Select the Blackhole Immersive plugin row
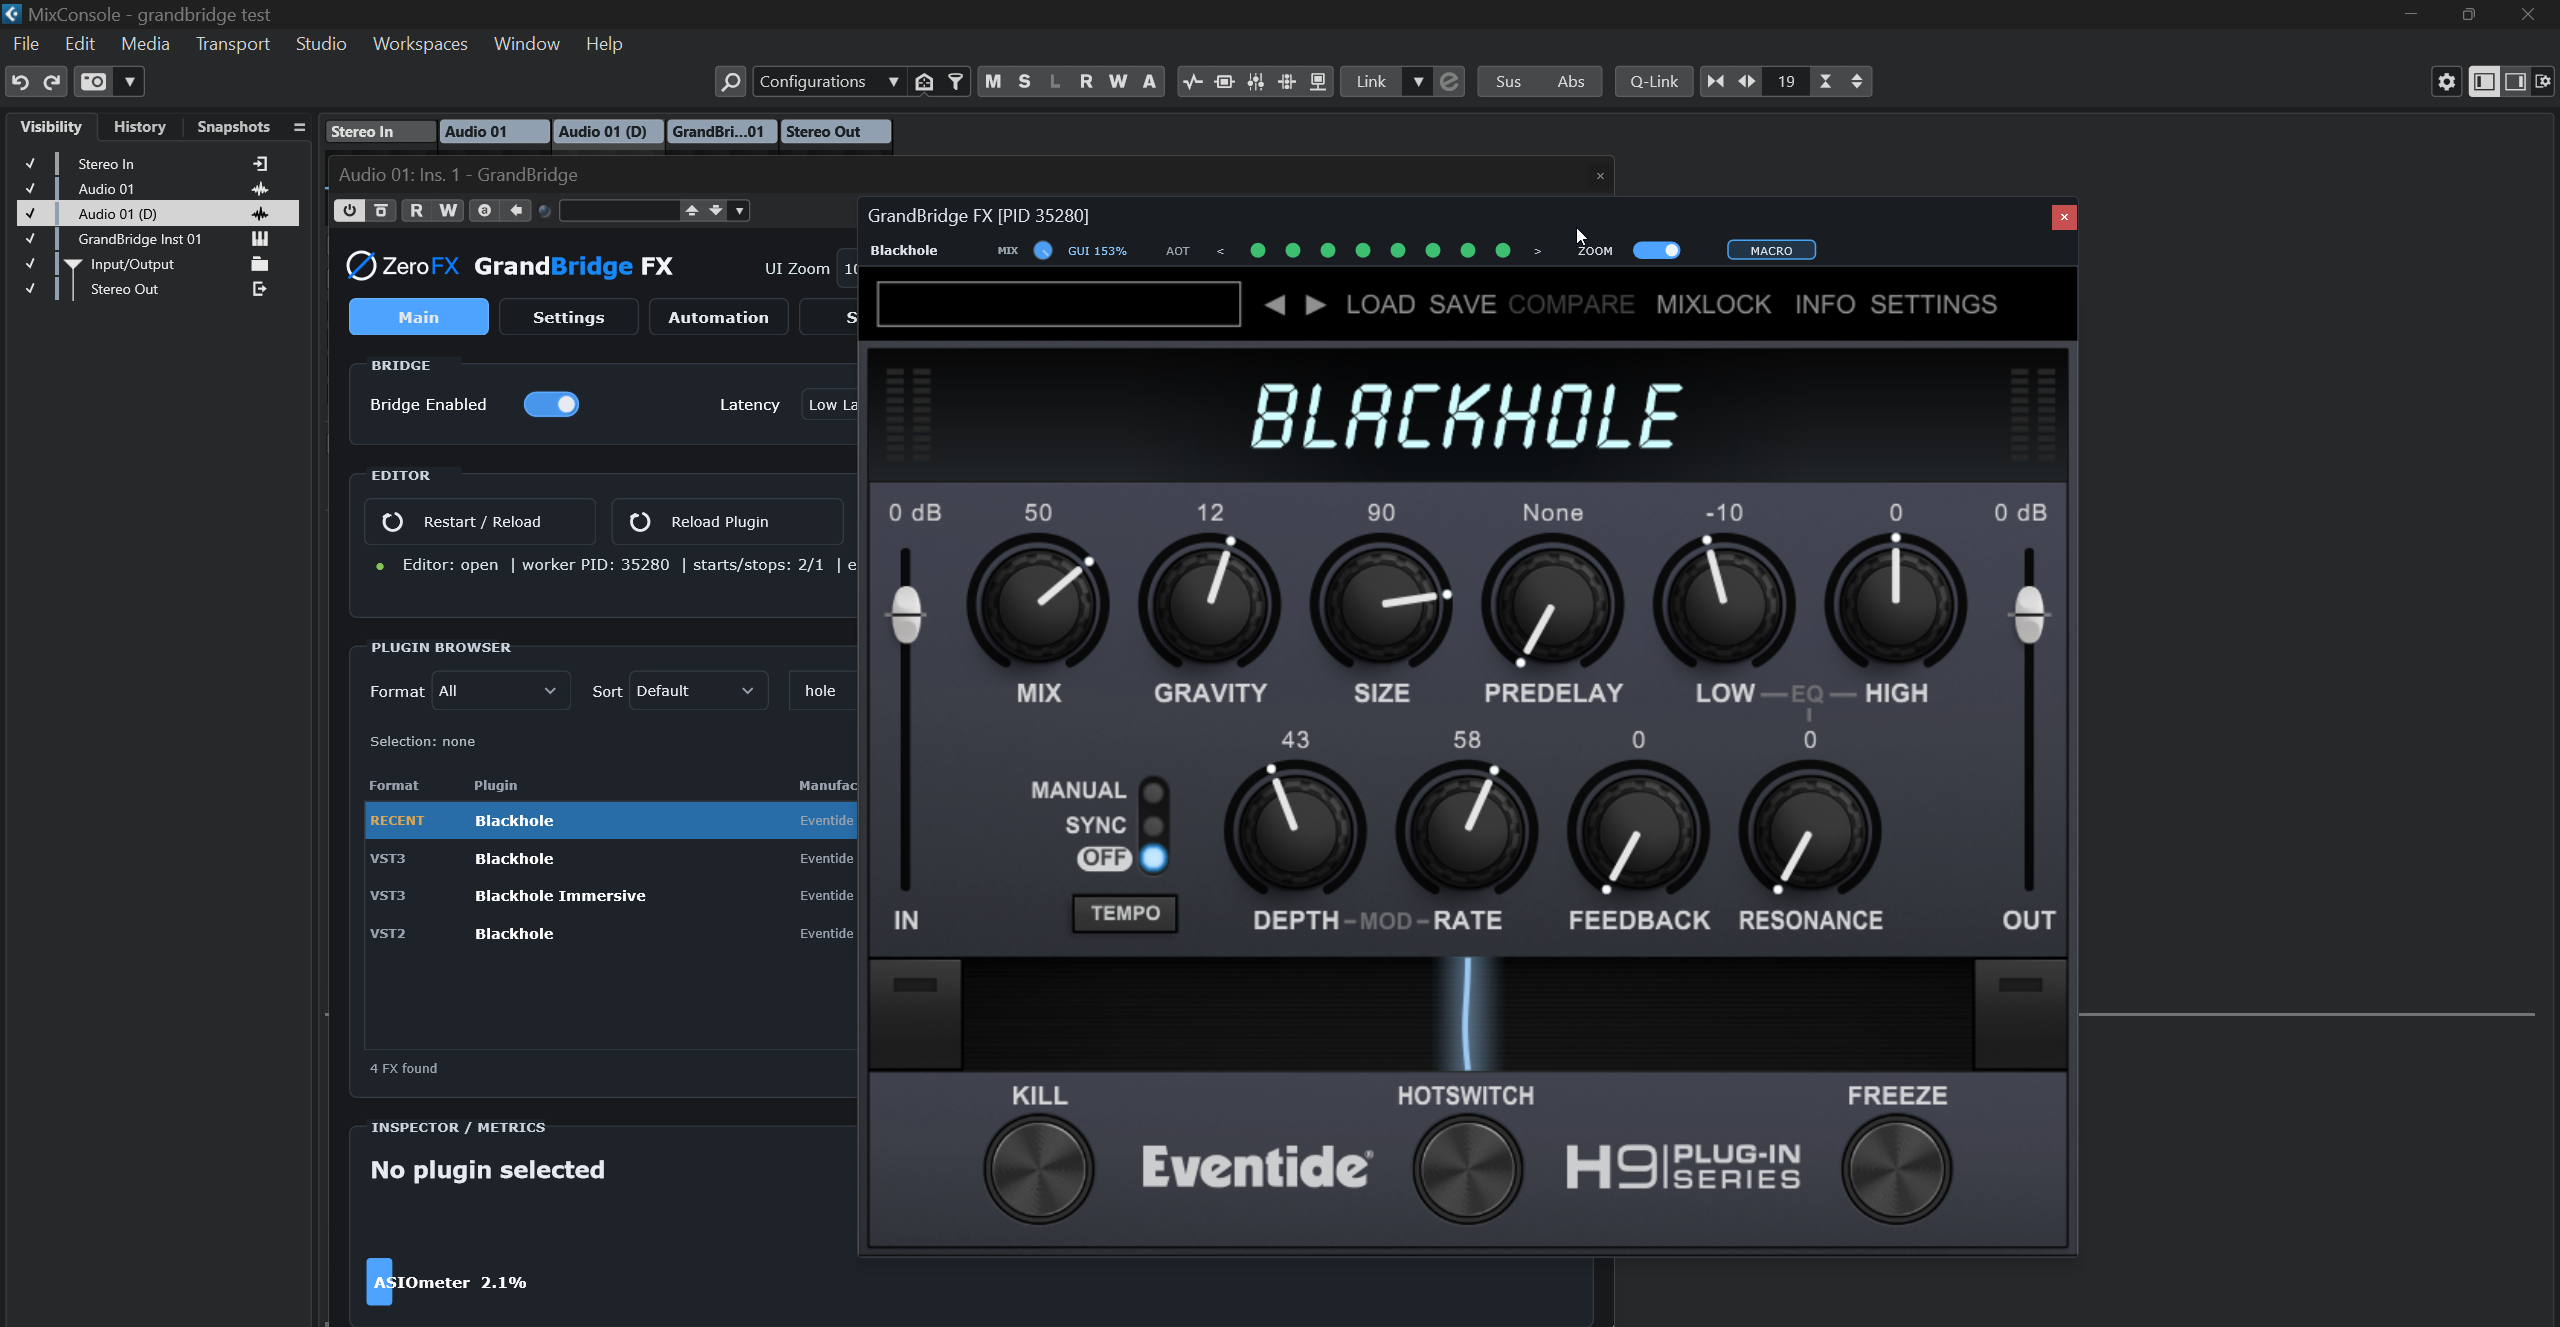 coord(611,896)
